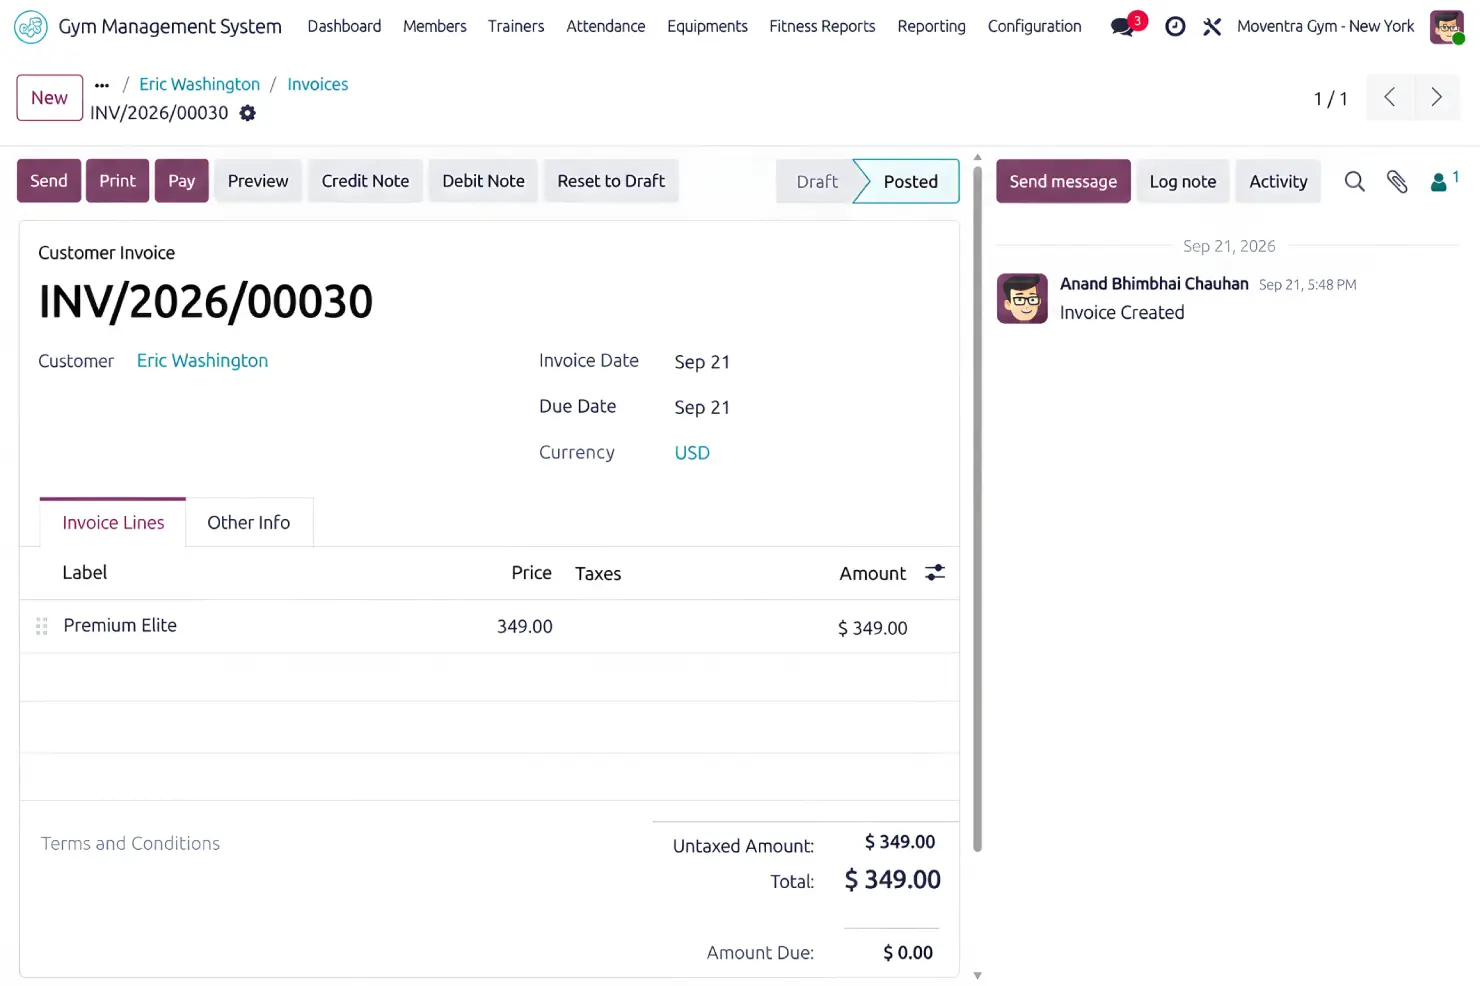
Task: Click the Activity button
Action: (1278, 181)
